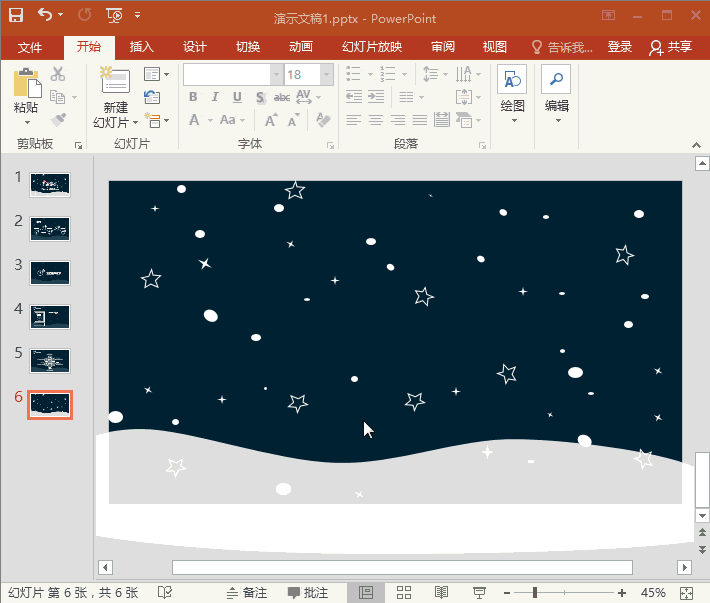This screenshot has height=603, width=710.
Task: Open the Insert (插入) ribbon tab
Action: click(142, 47)
